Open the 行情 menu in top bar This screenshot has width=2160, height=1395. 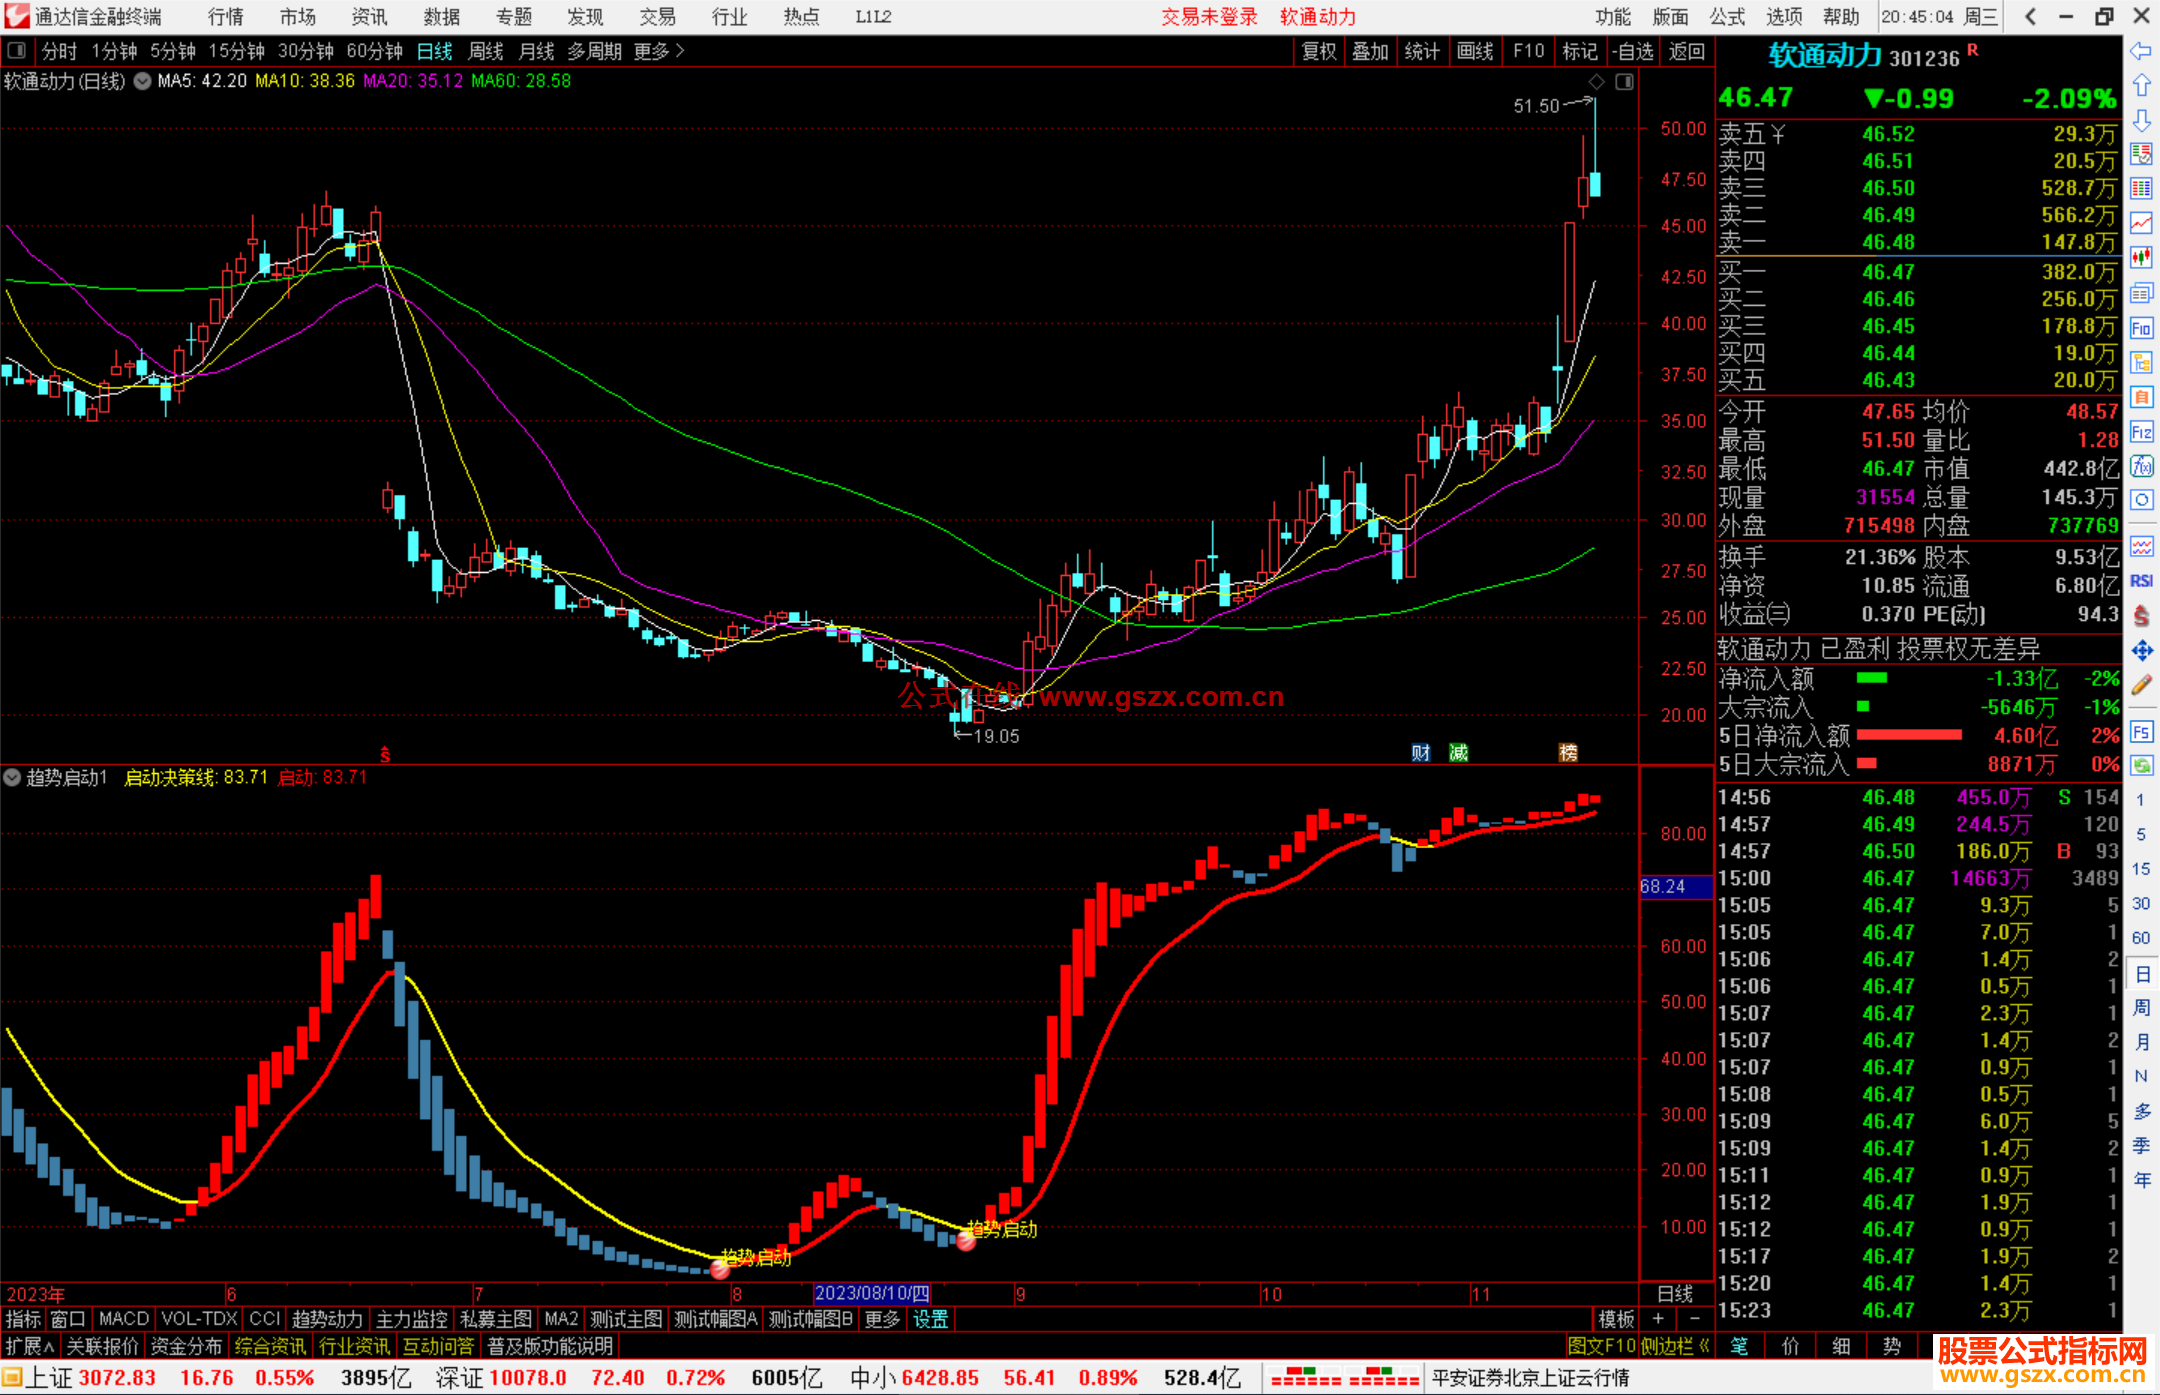[225, 17]
